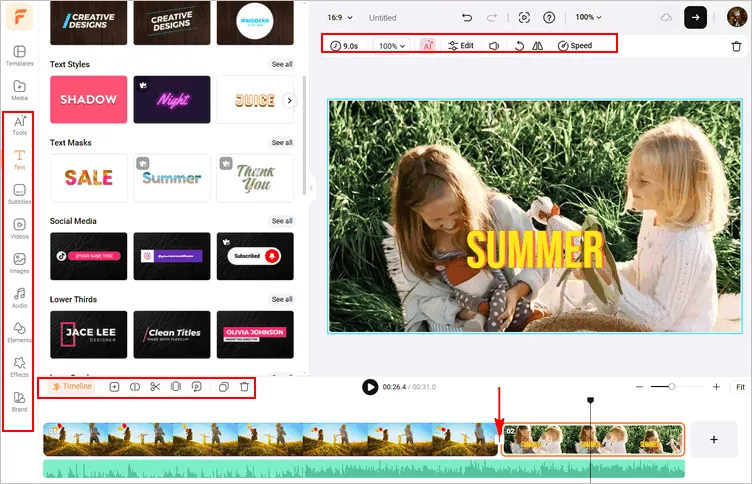Toggle the Timeline view button
The height and width of the screenshot is (484, 752).
click(x=72, y=386)
